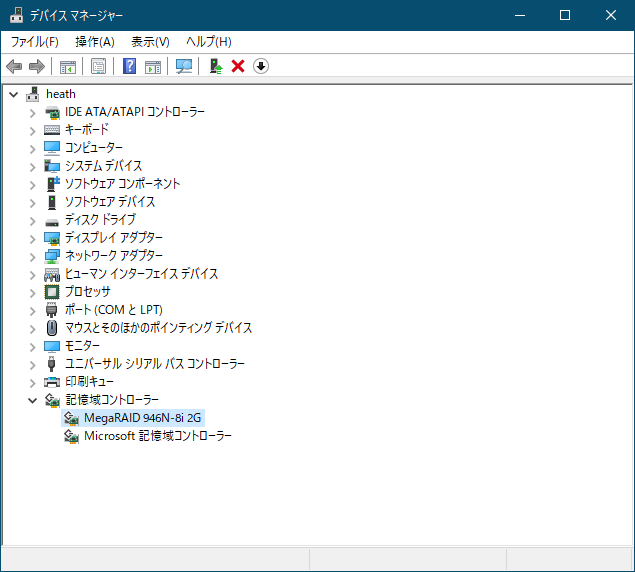635x572 pixels.
Task: Click the IDE ATA/ATAPI controller category icon
Action: pyautogui.click(x=52, y=112)
